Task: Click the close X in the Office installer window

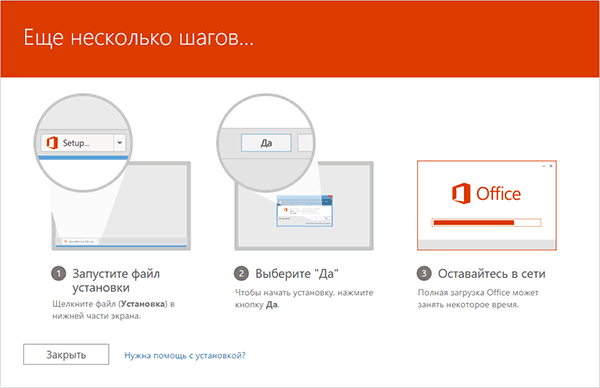Action: [551, 166]
